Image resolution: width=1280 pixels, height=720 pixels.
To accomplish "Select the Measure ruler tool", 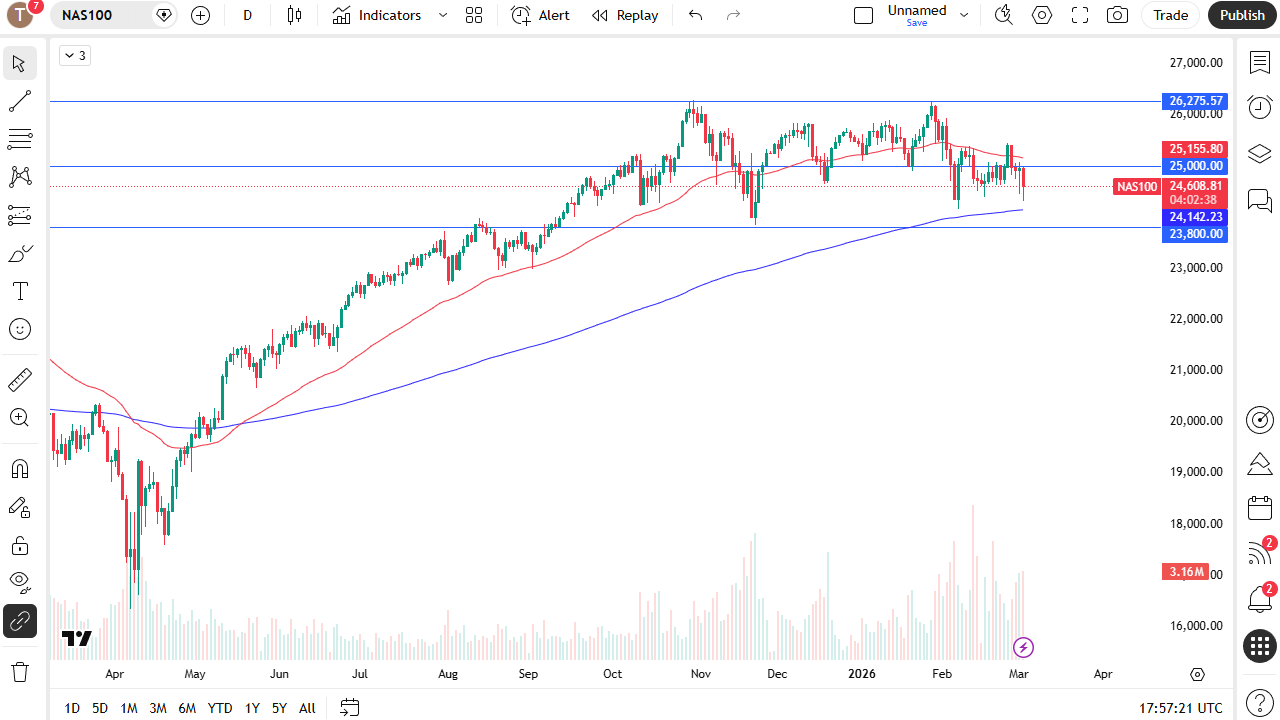I will pos(20,380).
